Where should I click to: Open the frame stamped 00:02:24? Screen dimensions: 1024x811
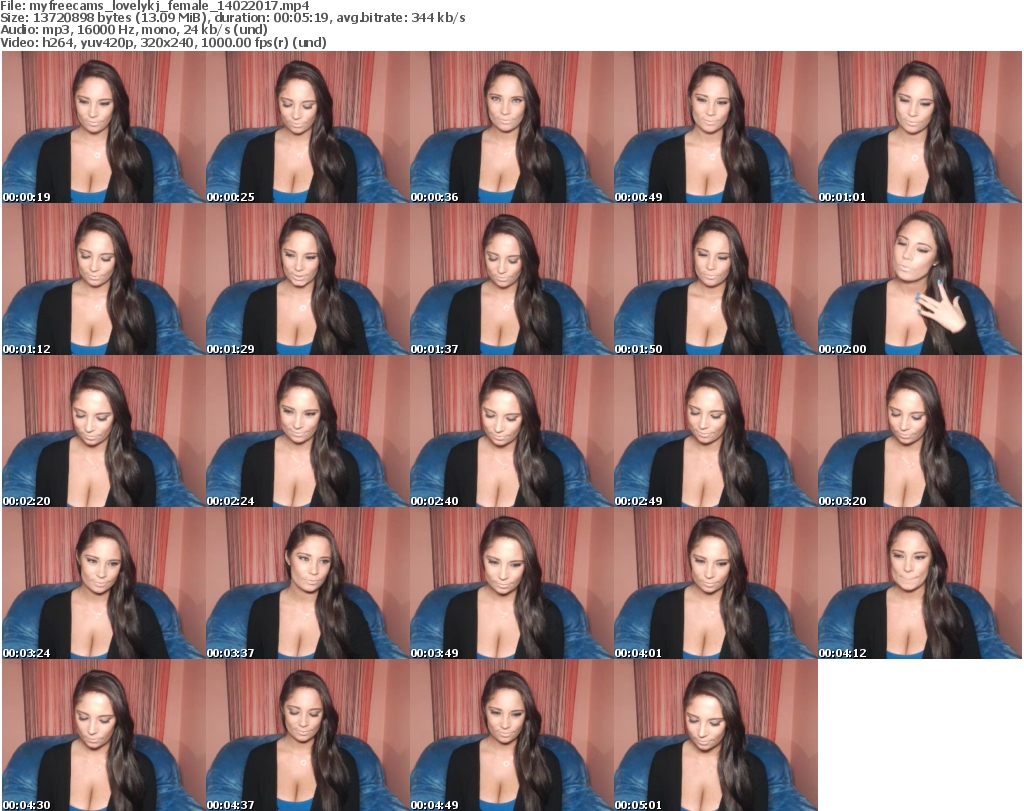click(308, 431)
